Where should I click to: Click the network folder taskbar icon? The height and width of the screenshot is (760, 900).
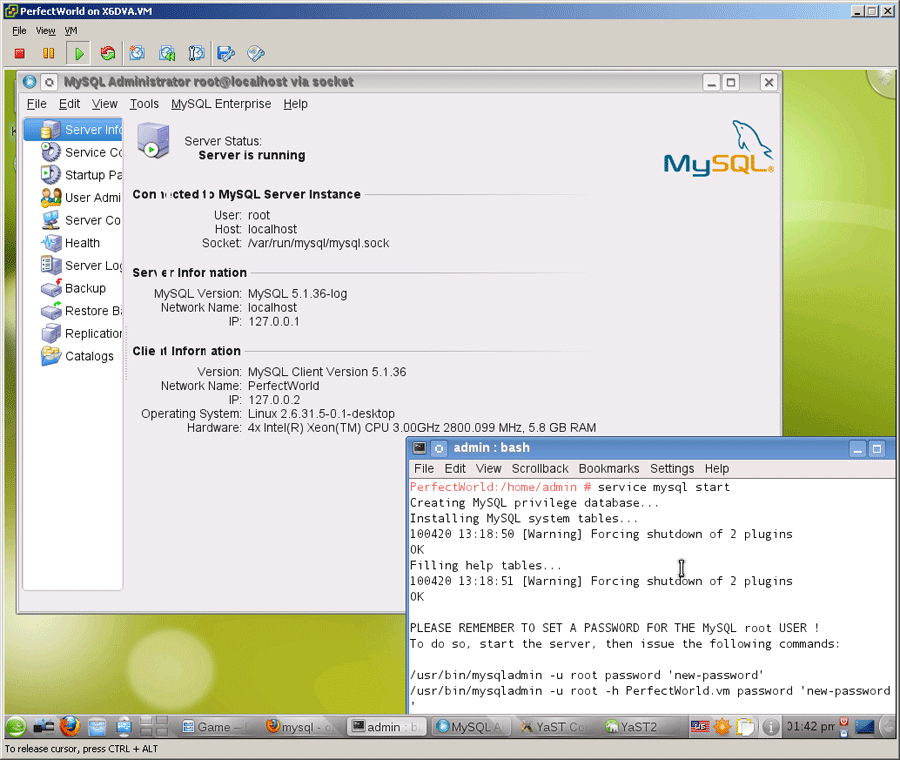124,727
